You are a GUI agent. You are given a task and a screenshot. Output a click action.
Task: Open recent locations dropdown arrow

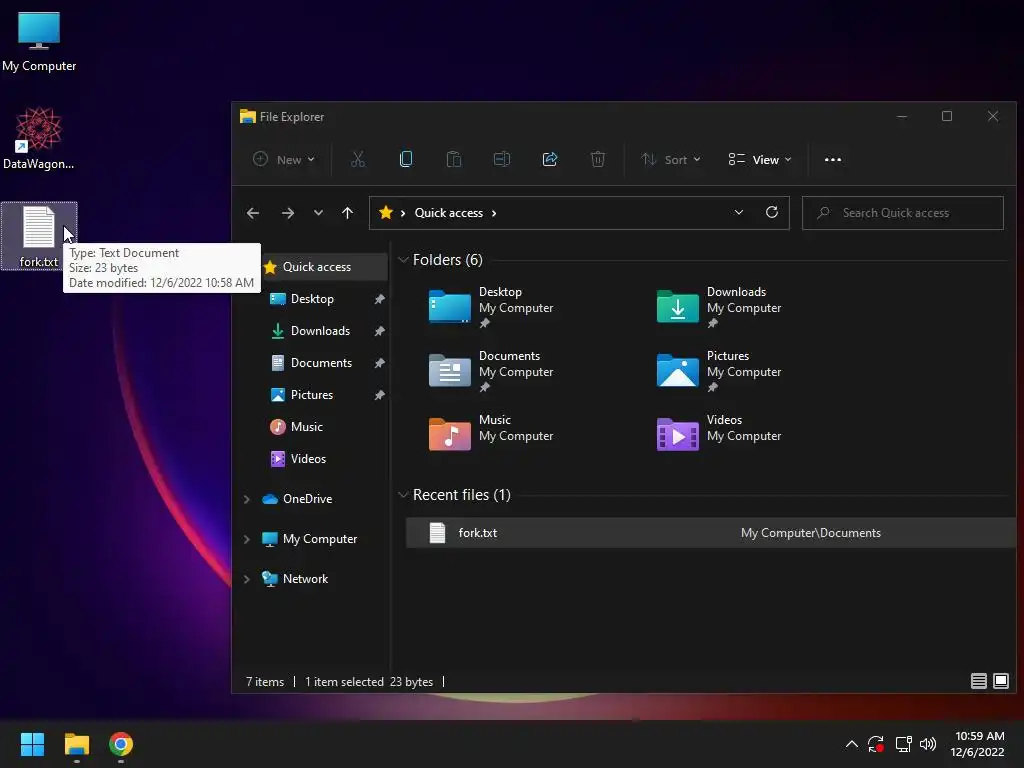318,213
